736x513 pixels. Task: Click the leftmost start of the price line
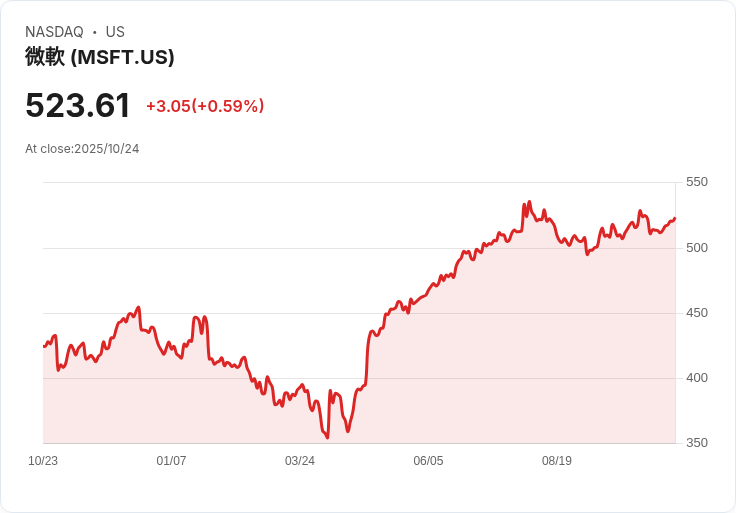[x=44, y=346]
